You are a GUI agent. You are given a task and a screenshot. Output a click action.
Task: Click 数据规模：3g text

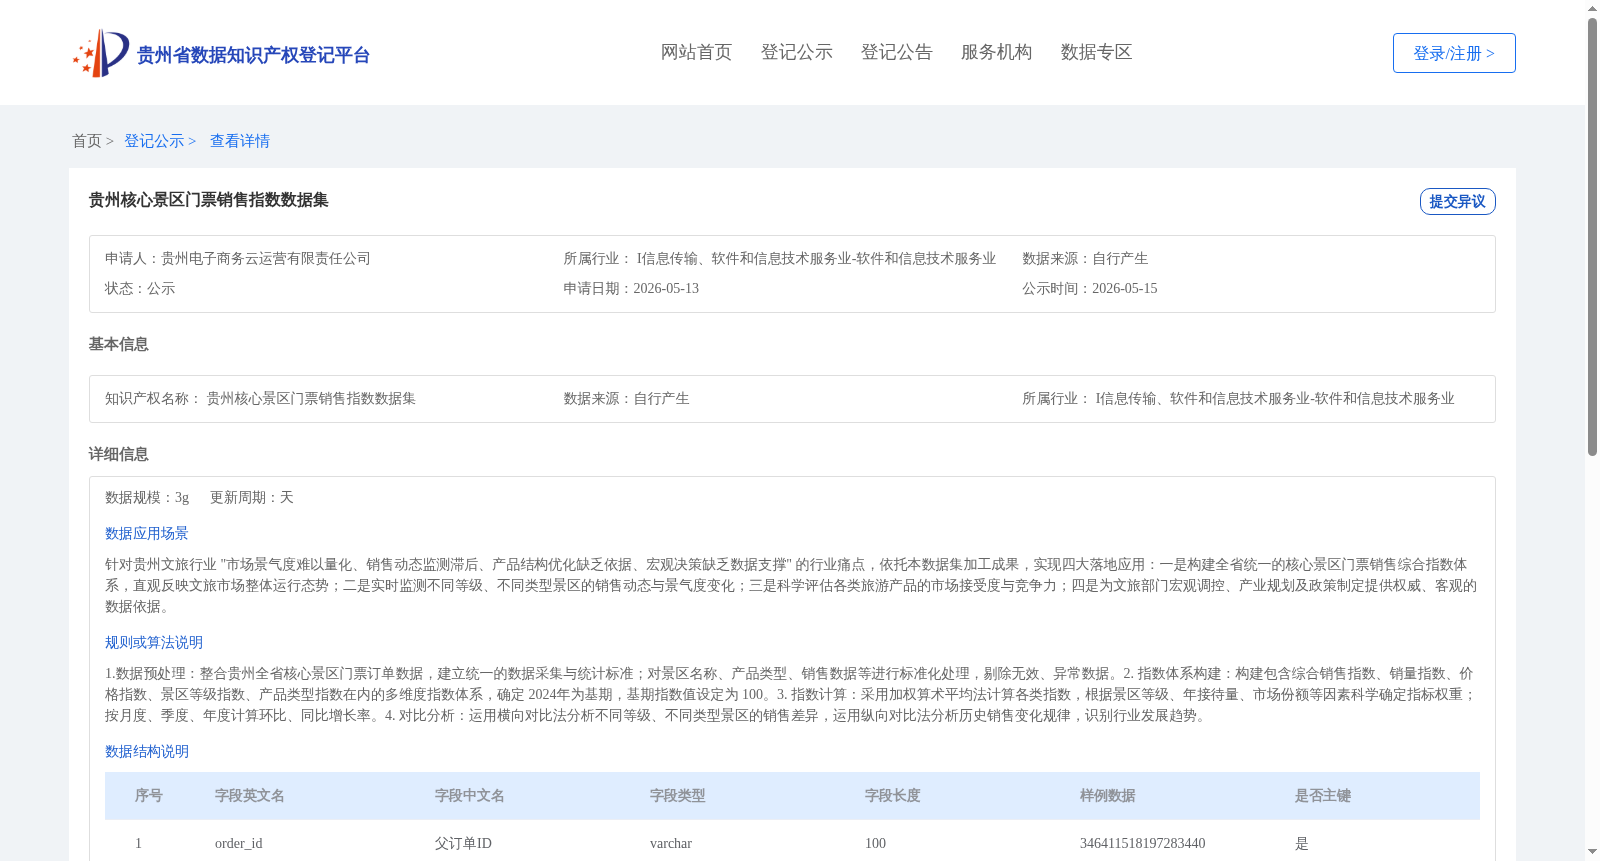click(147, 497)
